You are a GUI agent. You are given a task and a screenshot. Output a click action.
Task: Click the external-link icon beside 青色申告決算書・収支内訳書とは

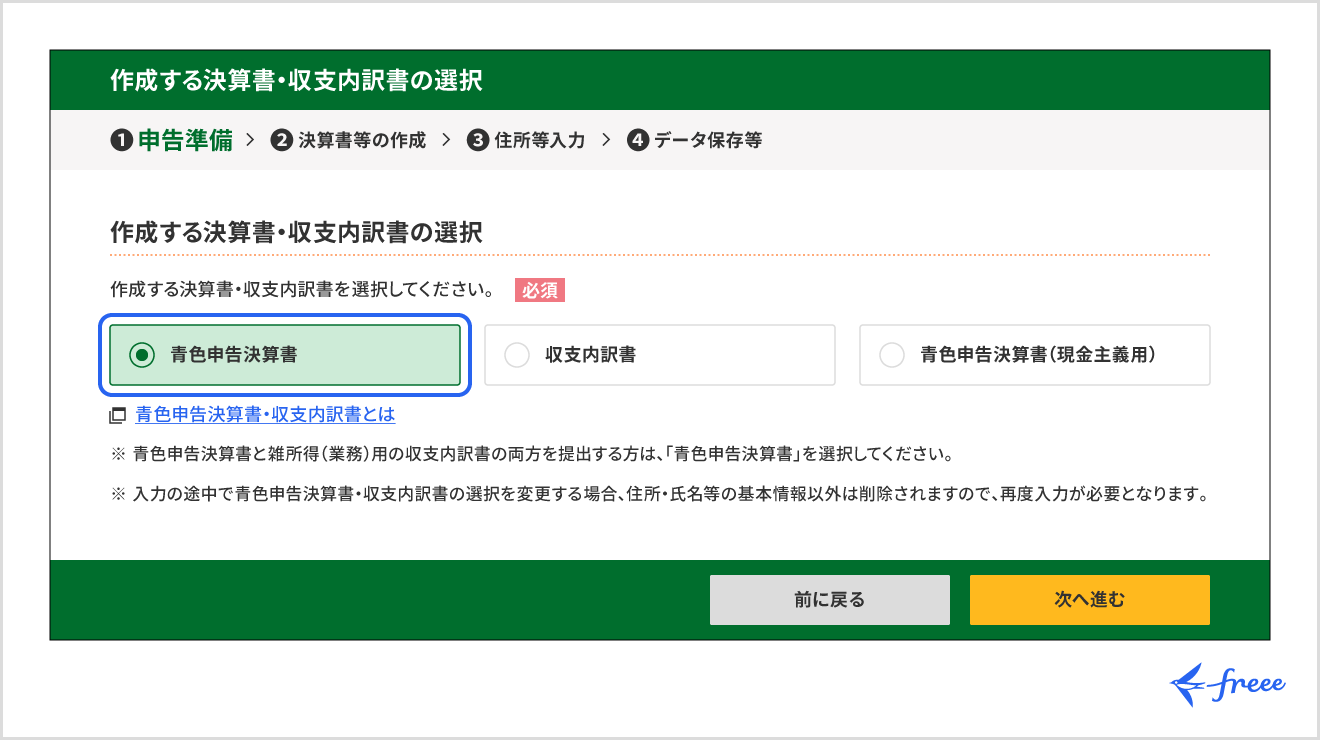click(117, 414)
